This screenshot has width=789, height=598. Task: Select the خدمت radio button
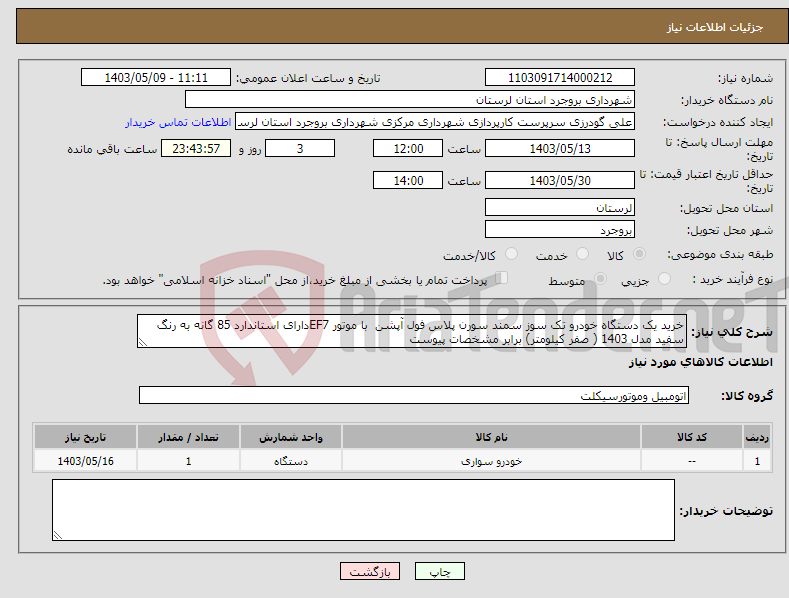coord(582,254)
